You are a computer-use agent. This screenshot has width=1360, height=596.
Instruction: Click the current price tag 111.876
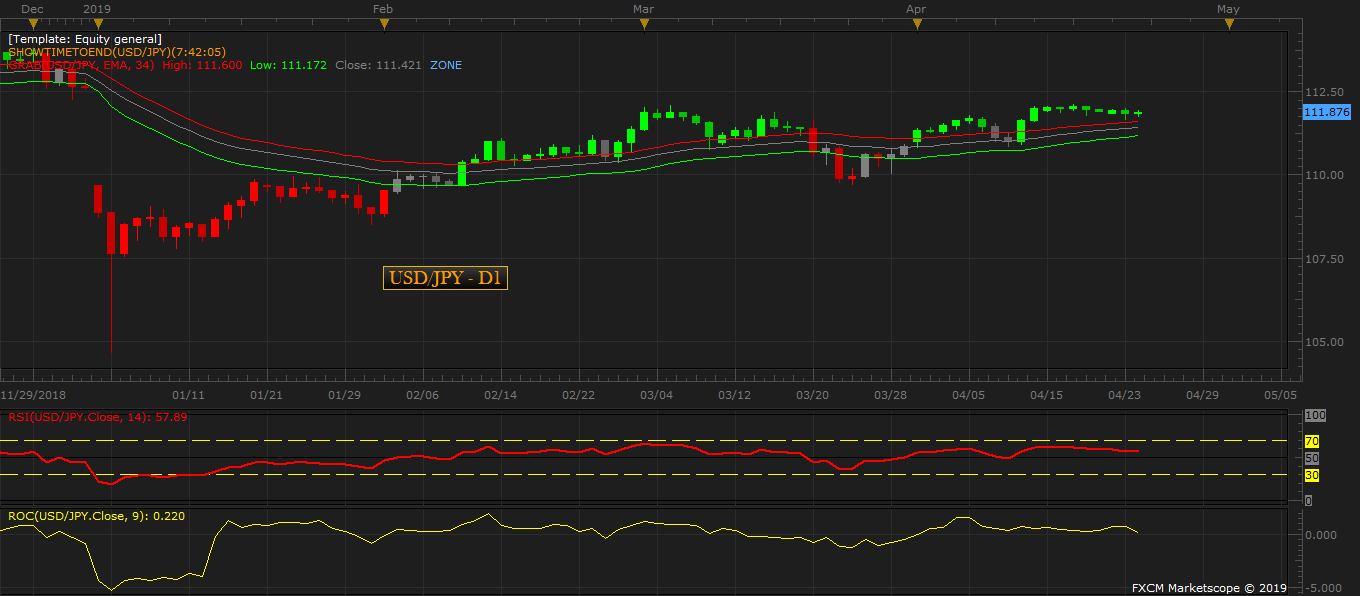coord(1327,112)
